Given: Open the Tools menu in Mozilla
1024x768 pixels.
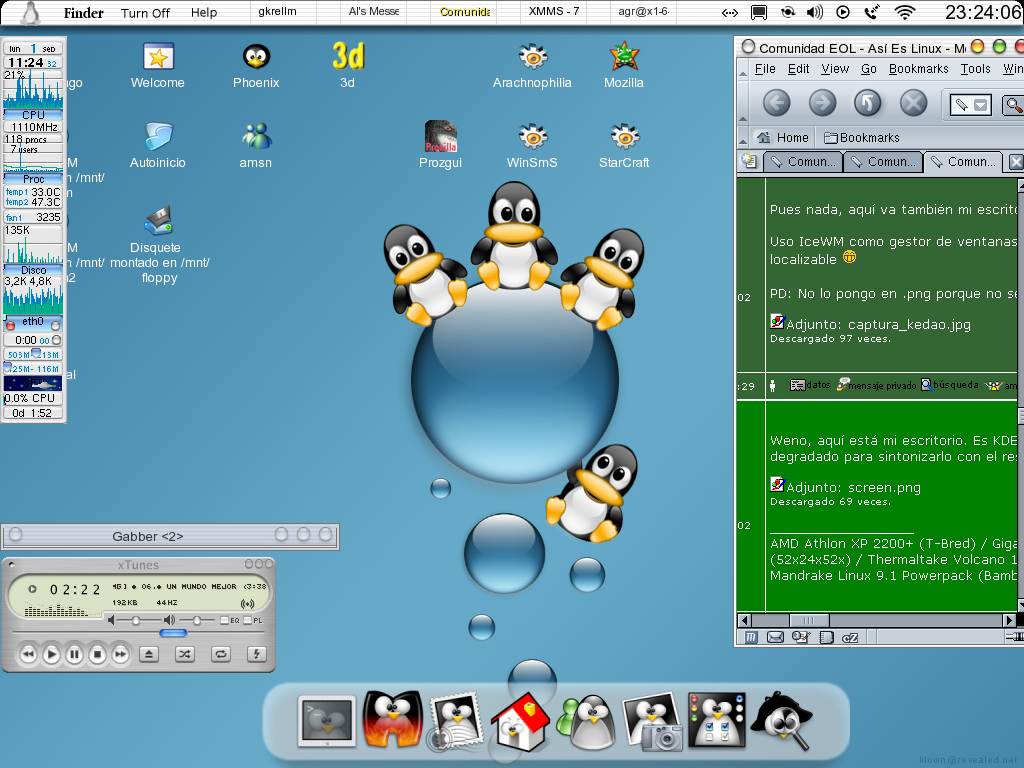Looking at the screenshot, I should tap(975, 69).
